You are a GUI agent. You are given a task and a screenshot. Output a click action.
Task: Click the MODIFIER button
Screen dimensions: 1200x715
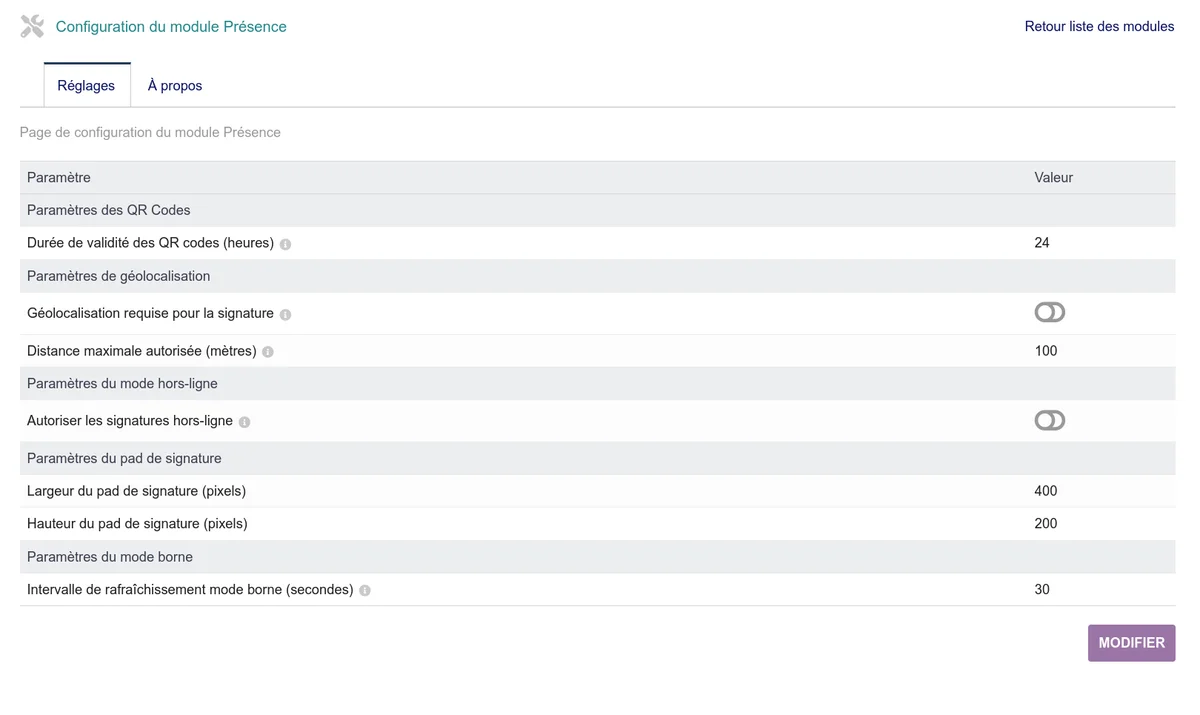tap(1132, 643)
